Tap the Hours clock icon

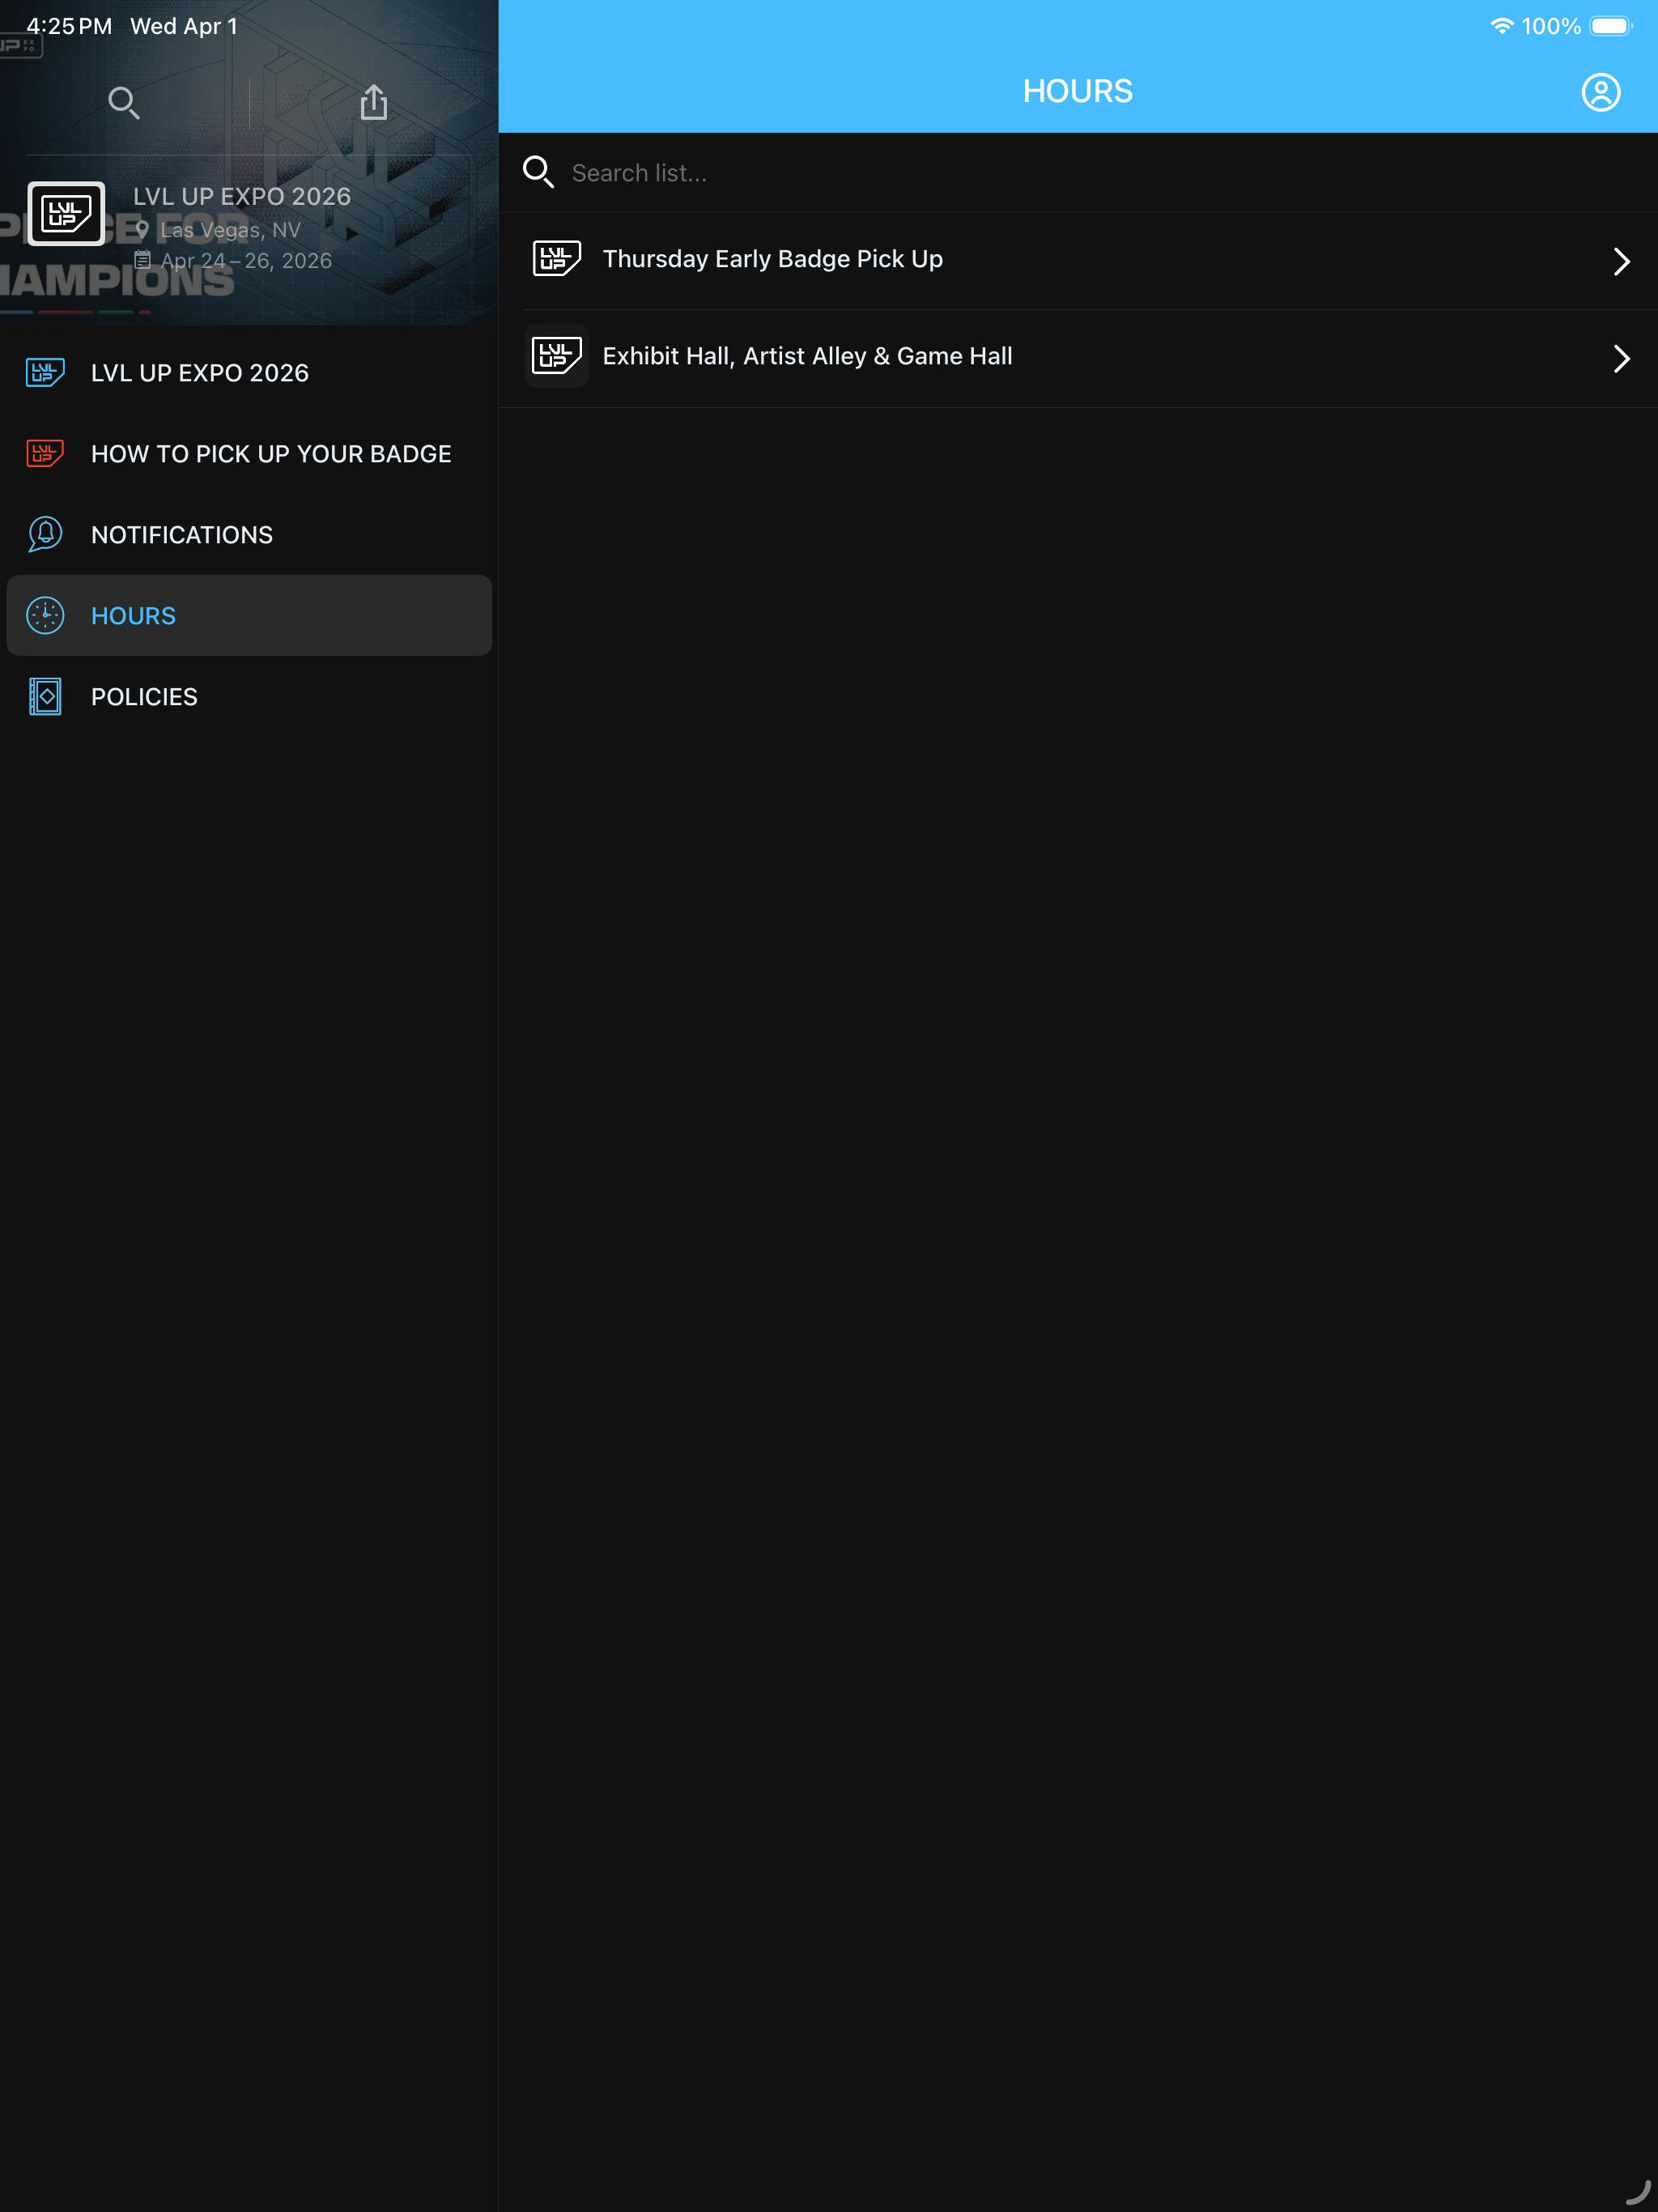tap(45, 615)
